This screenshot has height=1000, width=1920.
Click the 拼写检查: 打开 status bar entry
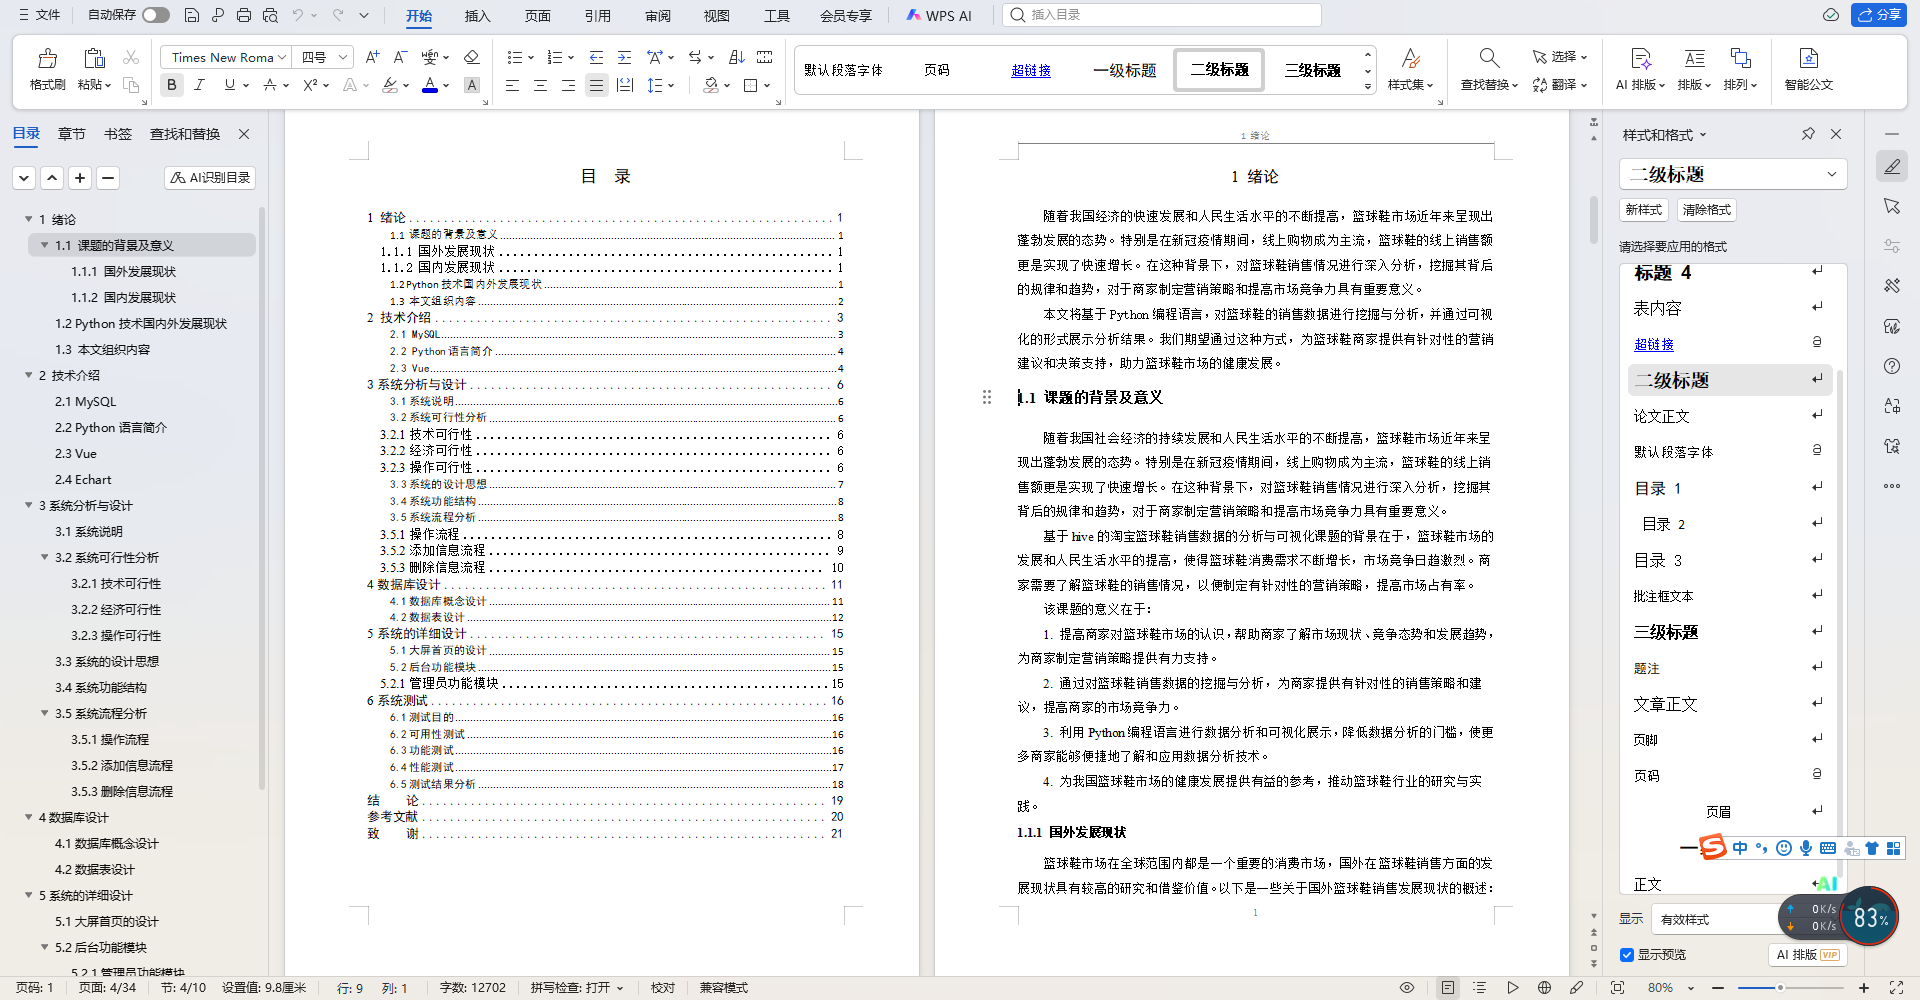click(x=577, y=988)
